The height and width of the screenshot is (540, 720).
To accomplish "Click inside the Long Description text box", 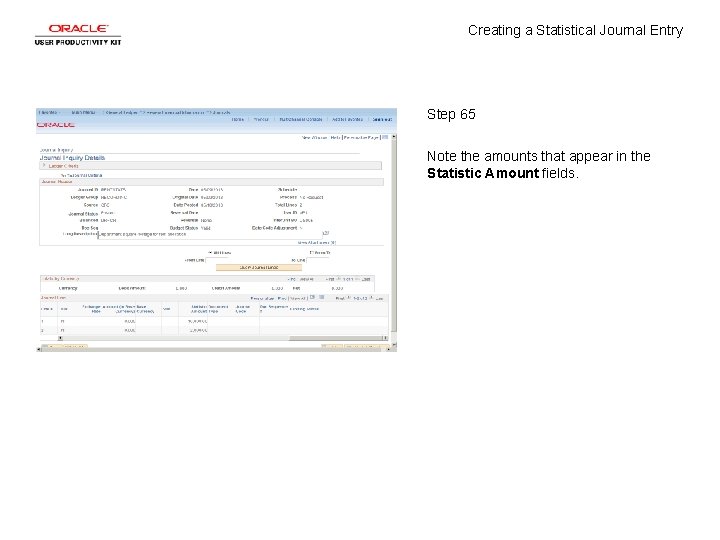I will (x=210, y=234).
